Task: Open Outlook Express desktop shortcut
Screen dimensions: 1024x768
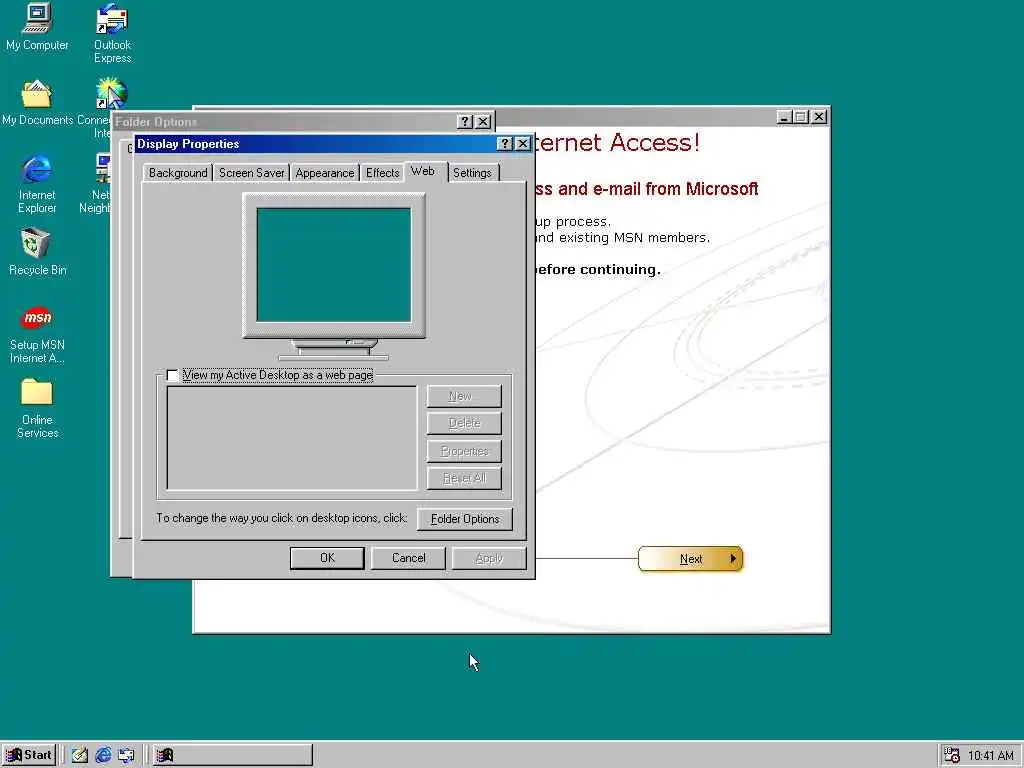Action: coord(112,33)
